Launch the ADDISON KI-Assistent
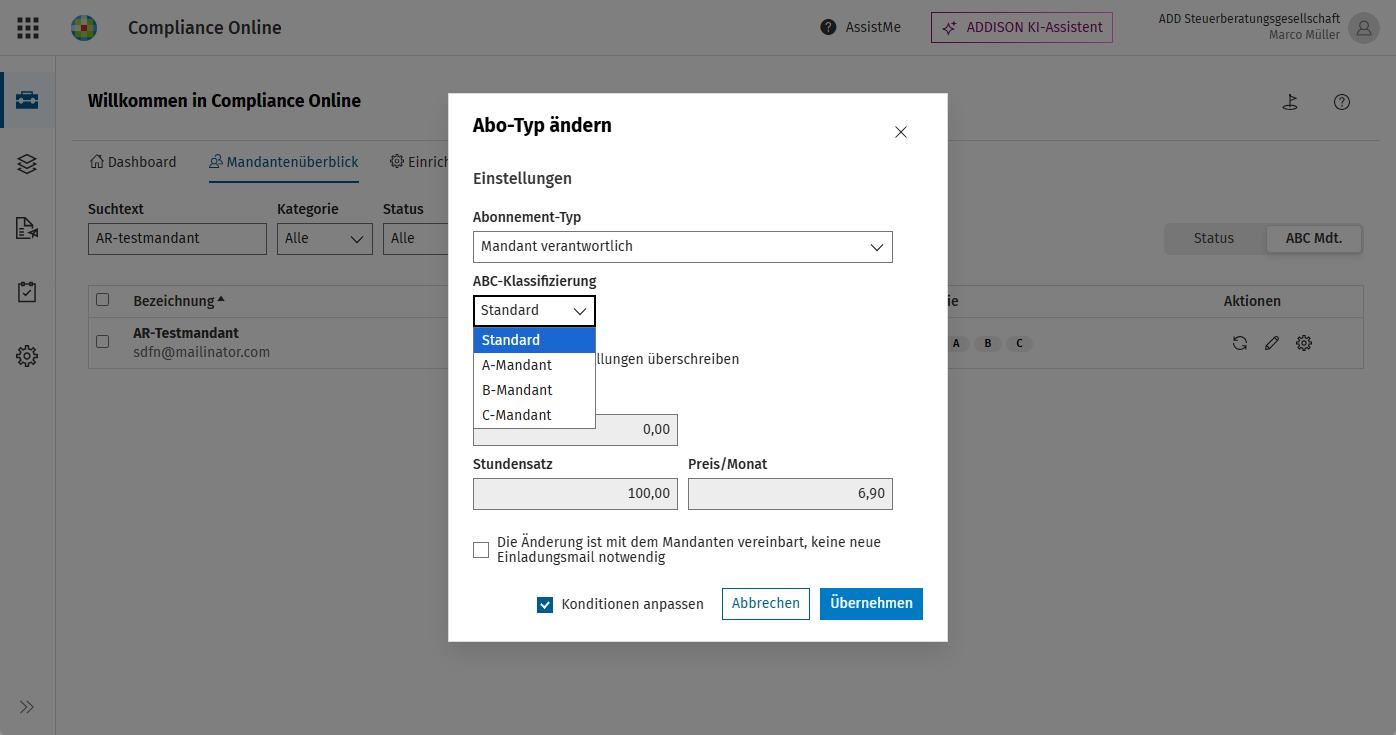Viewport: 1396px width, 735px height. [1022, 28]
